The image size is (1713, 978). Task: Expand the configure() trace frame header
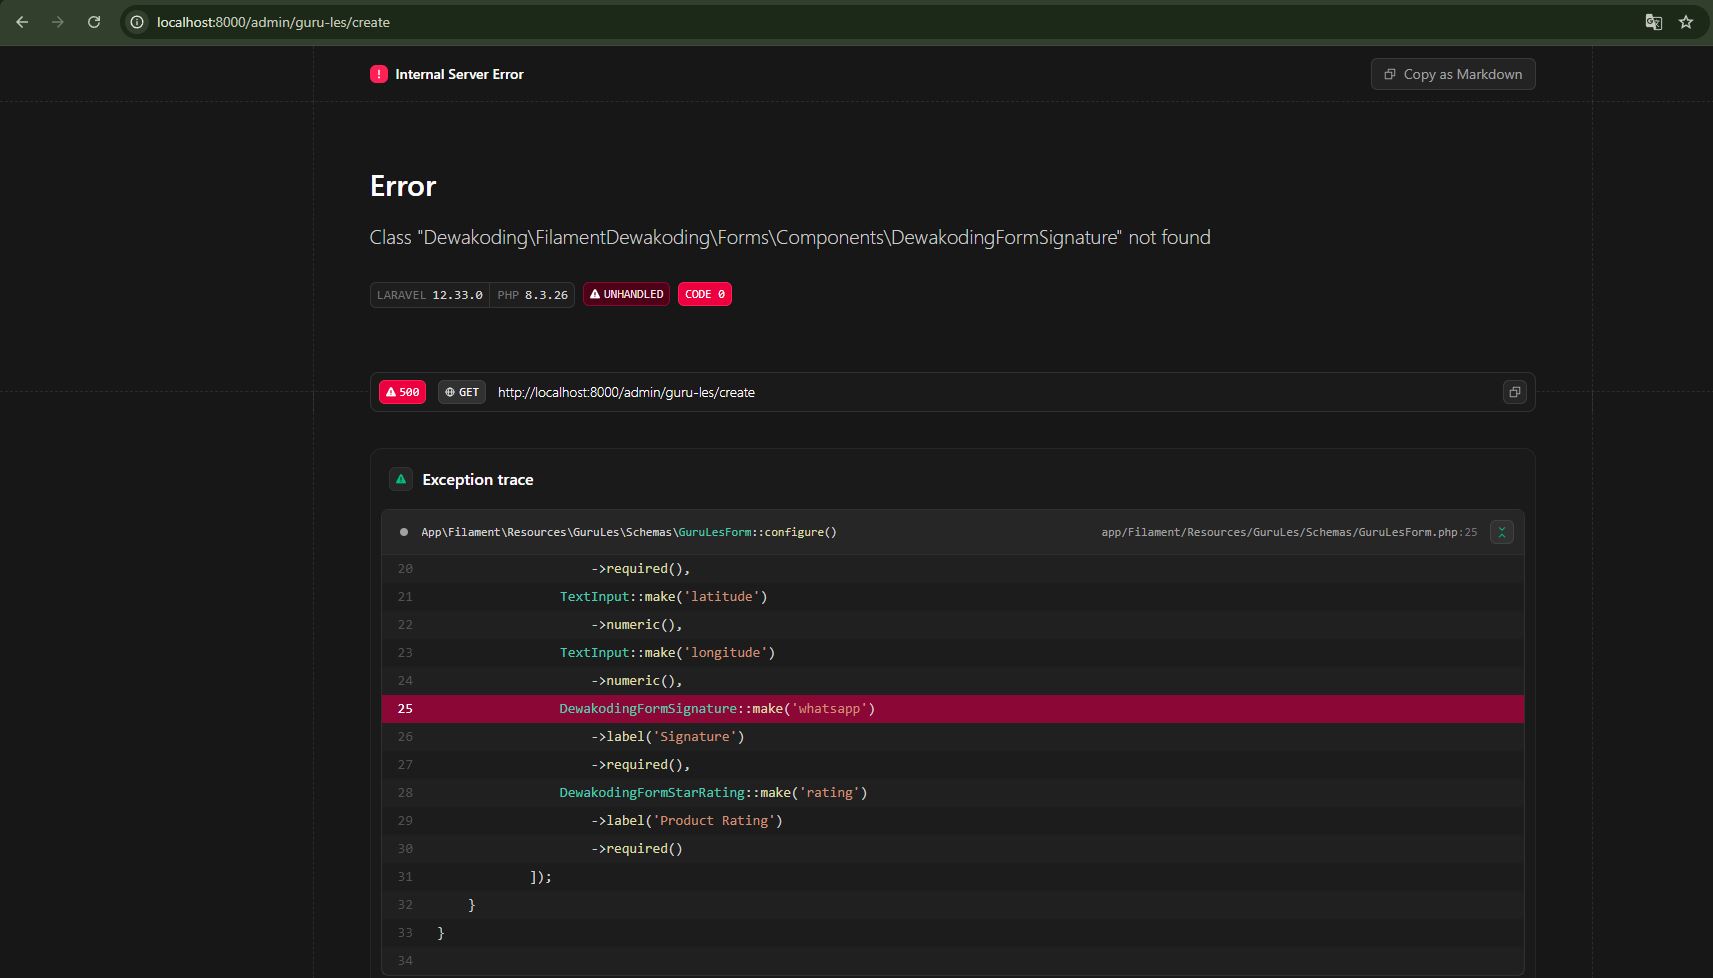point(628,532)
